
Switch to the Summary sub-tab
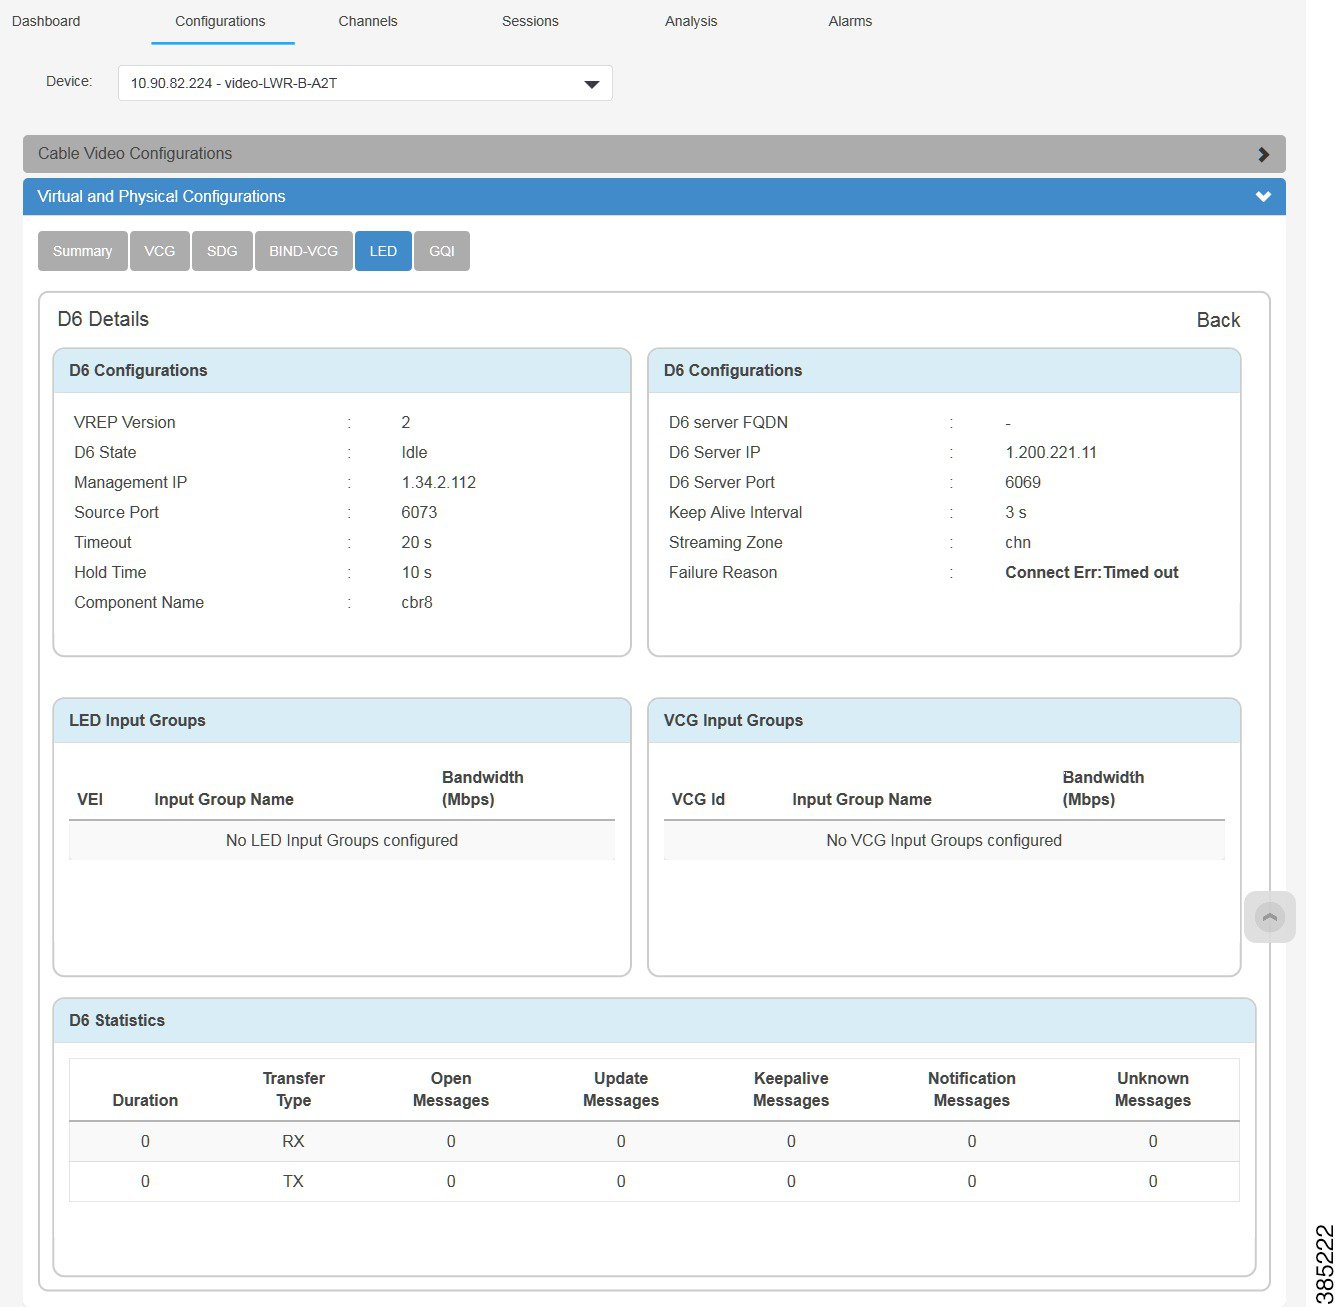pos(82,250)
